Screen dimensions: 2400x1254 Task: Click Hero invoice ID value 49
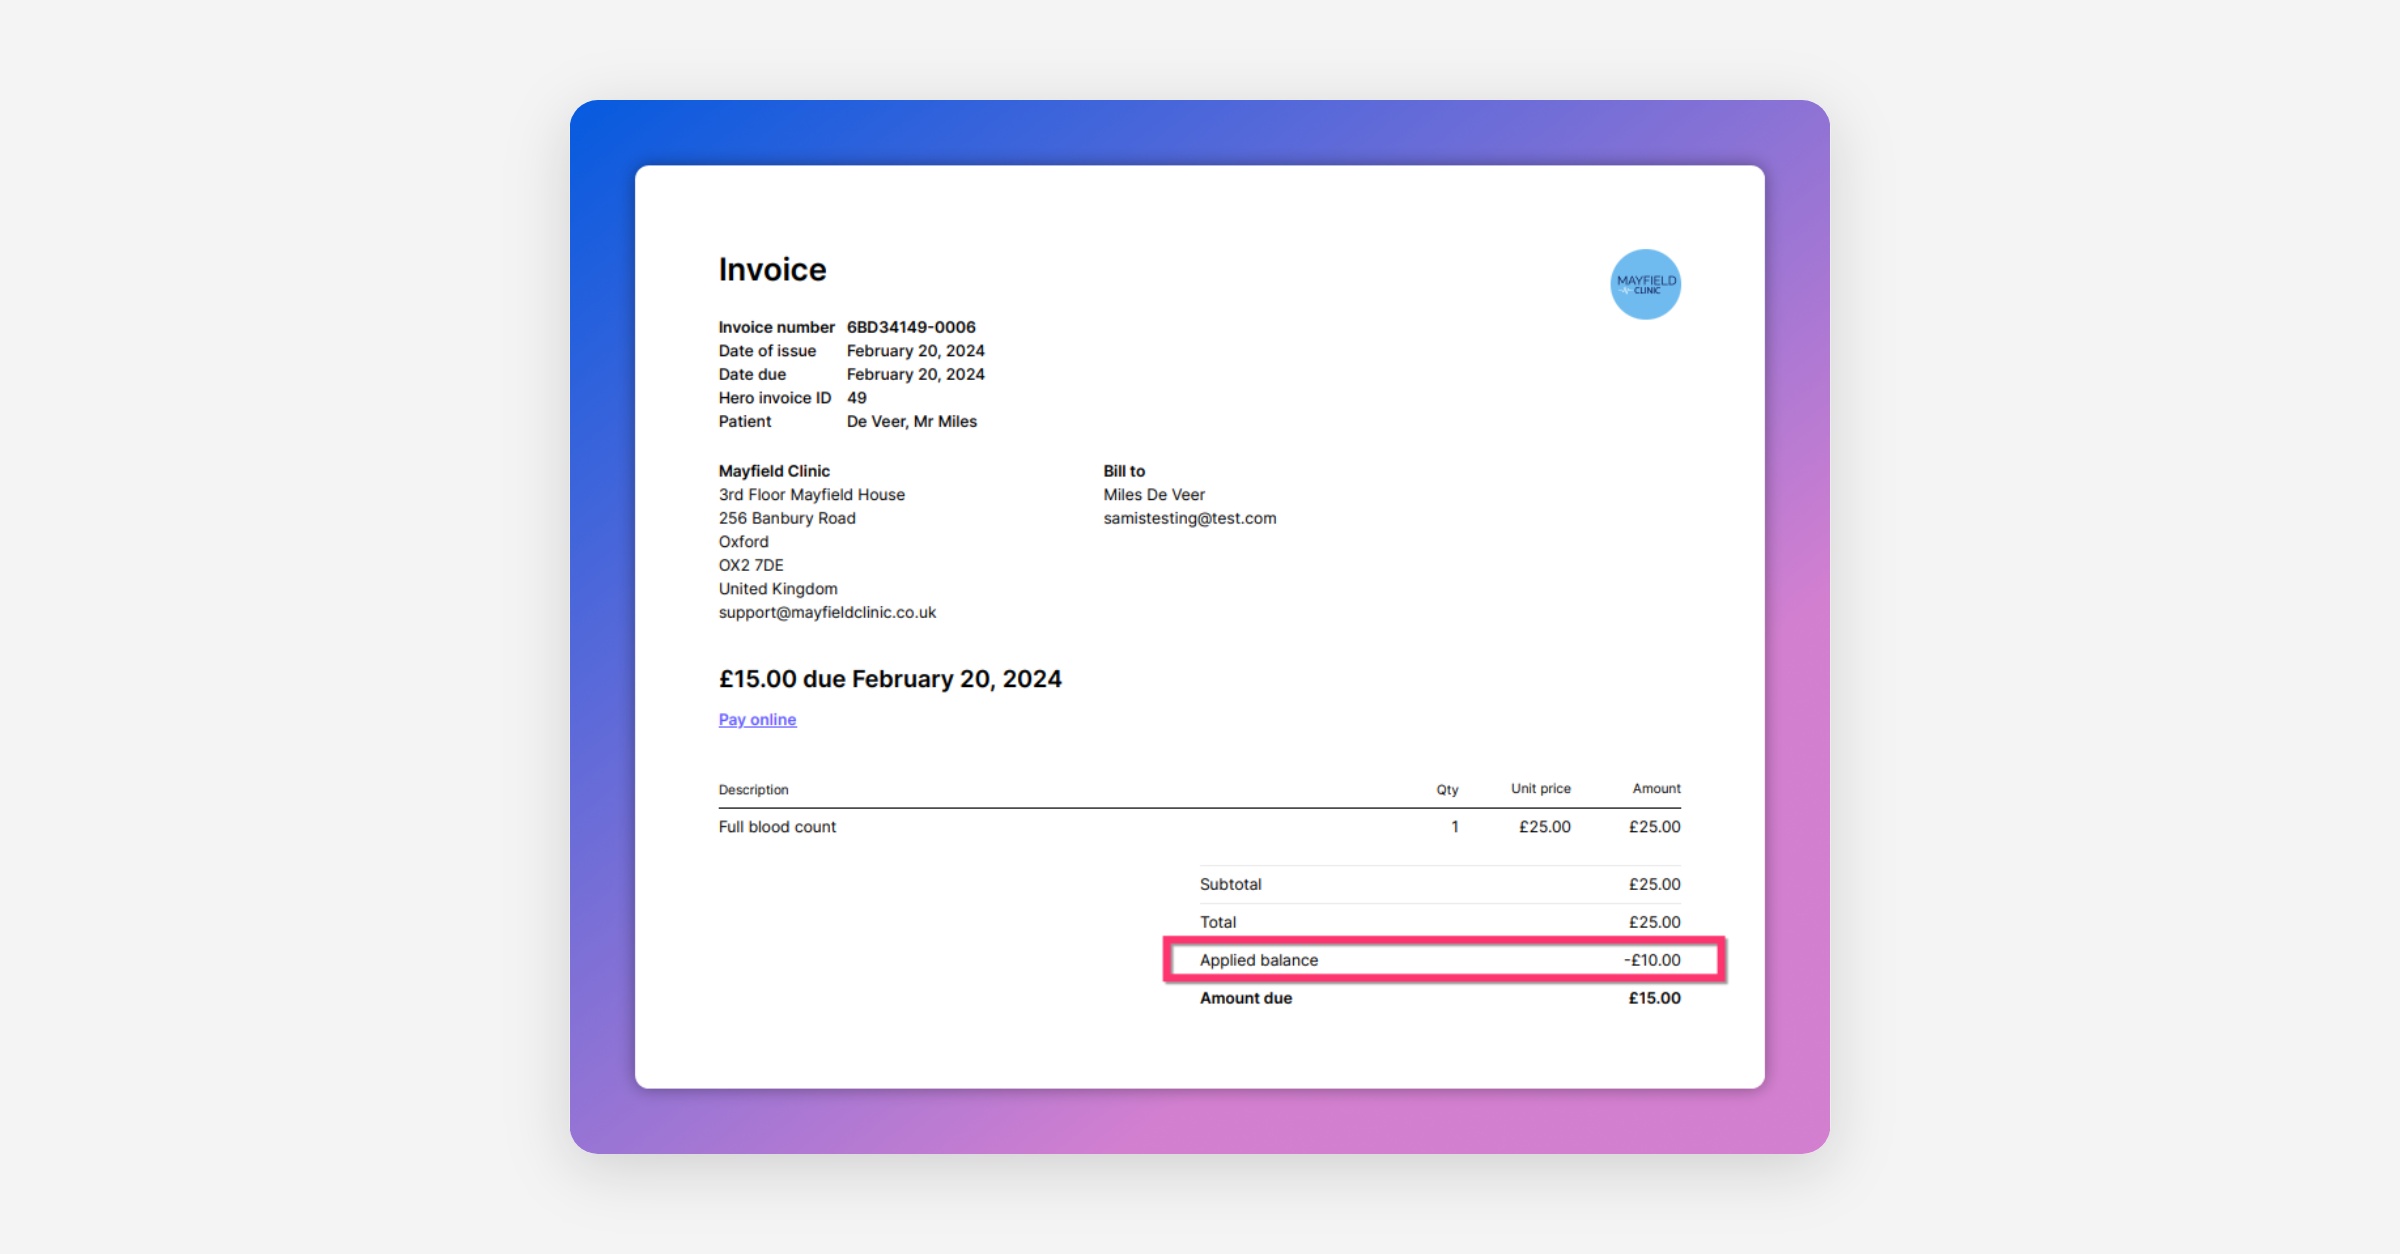coord(856,398)
